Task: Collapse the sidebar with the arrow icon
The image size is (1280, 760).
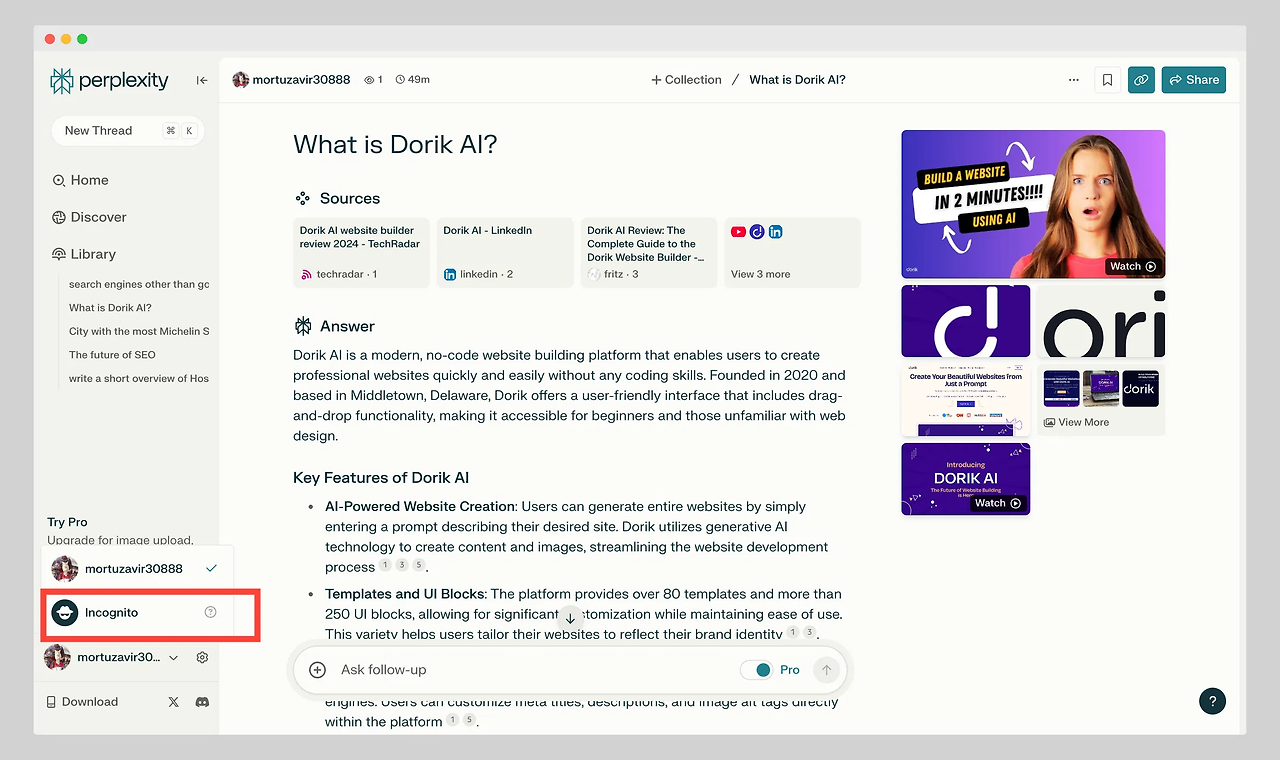Action: (x=202, y=80)
